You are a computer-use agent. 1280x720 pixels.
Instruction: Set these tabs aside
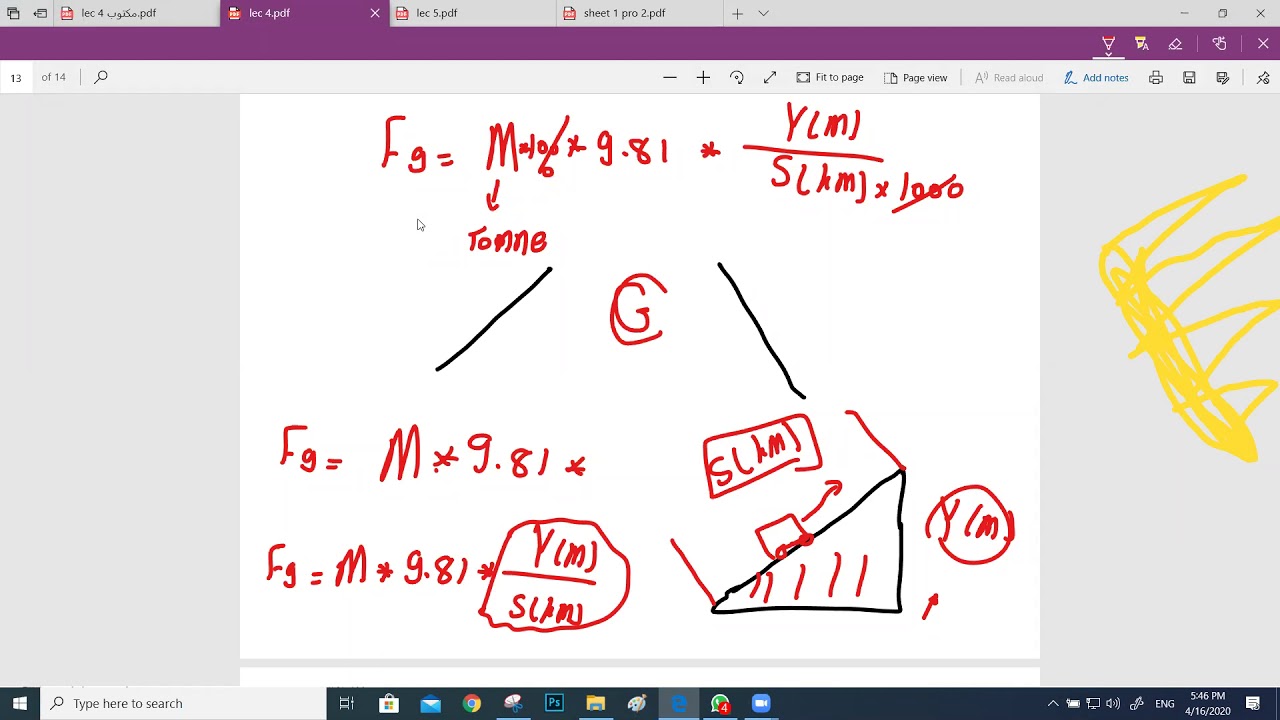pos(40,13)
